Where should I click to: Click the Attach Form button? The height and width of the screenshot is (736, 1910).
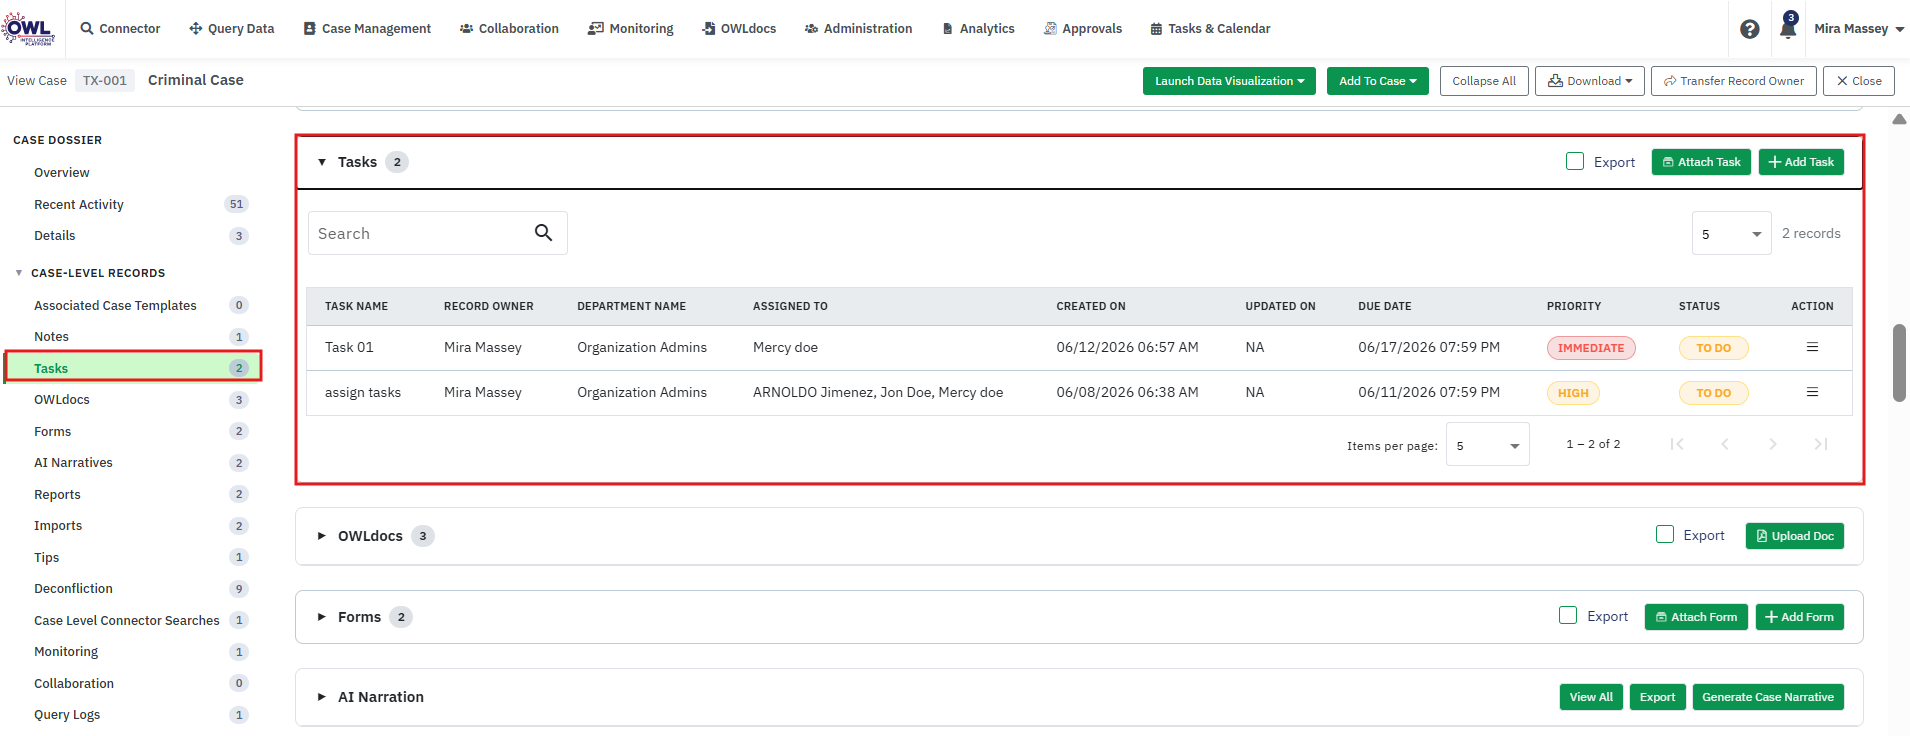(1696, 617)
